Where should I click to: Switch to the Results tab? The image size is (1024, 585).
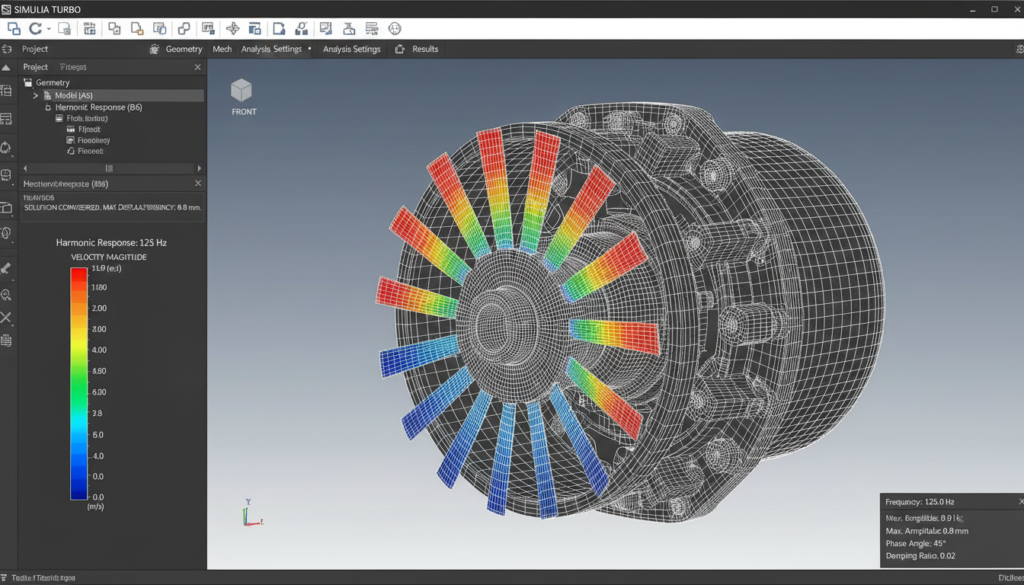point(425,49)
